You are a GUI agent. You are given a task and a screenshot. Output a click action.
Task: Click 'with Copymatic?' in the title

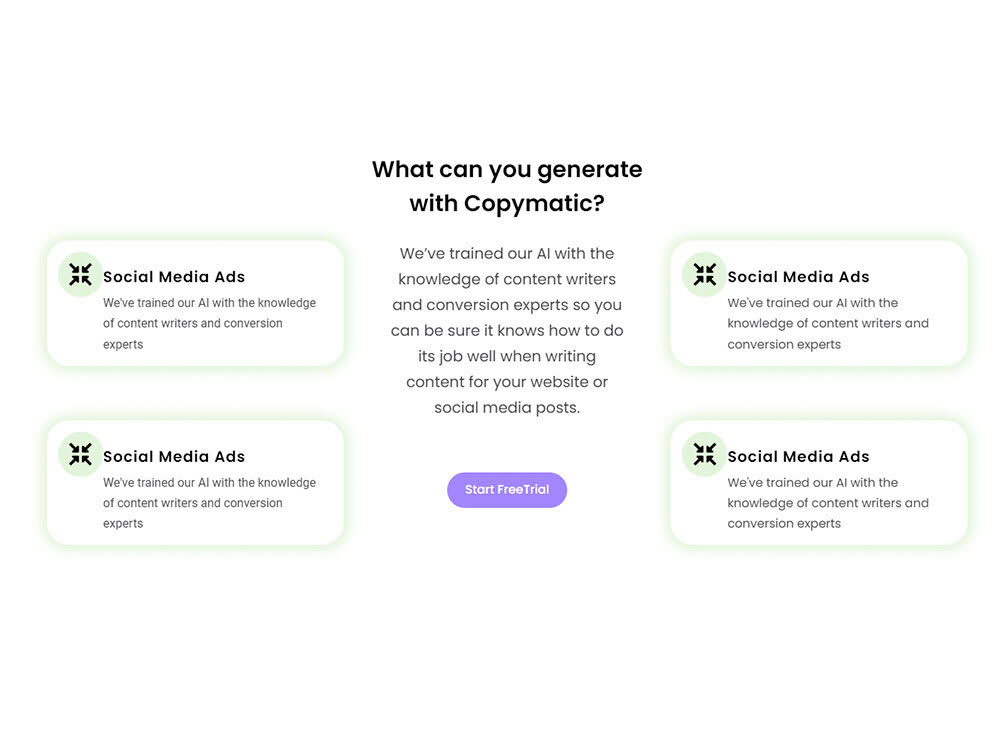tap(507, 203)
